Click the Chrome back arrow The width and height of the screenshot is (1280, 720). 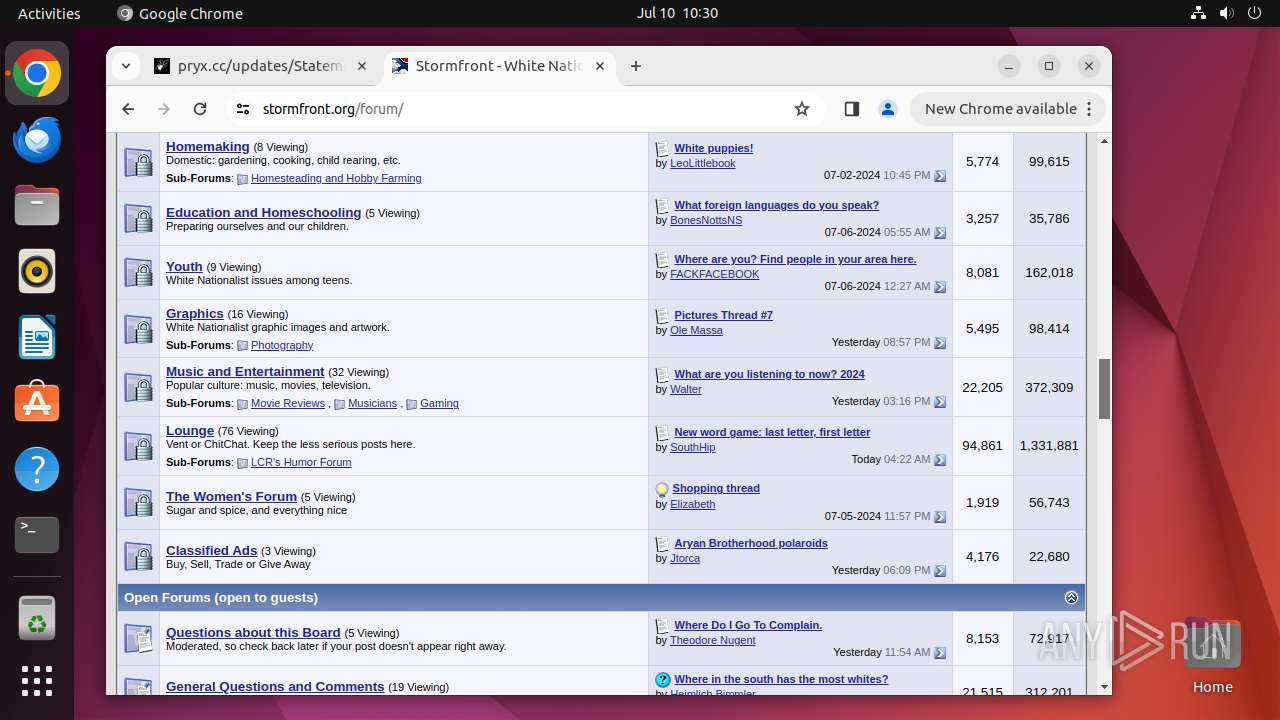[128, 109]
